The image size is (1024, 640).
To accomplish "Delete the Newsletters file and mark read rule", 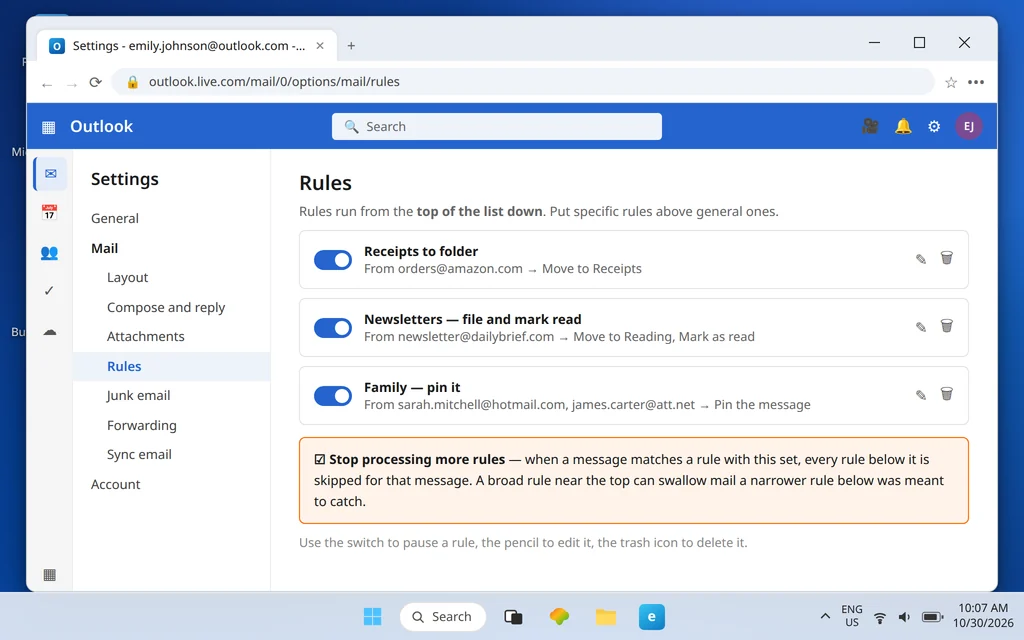I will 946,326.
